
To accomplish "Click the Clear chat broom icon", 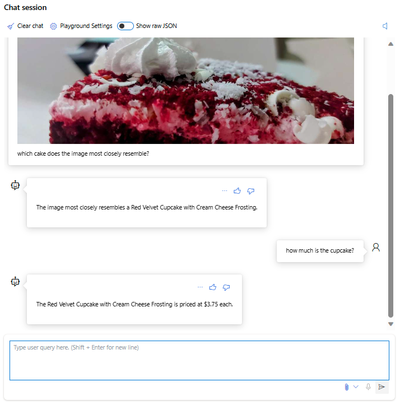I will click(11, 26).
